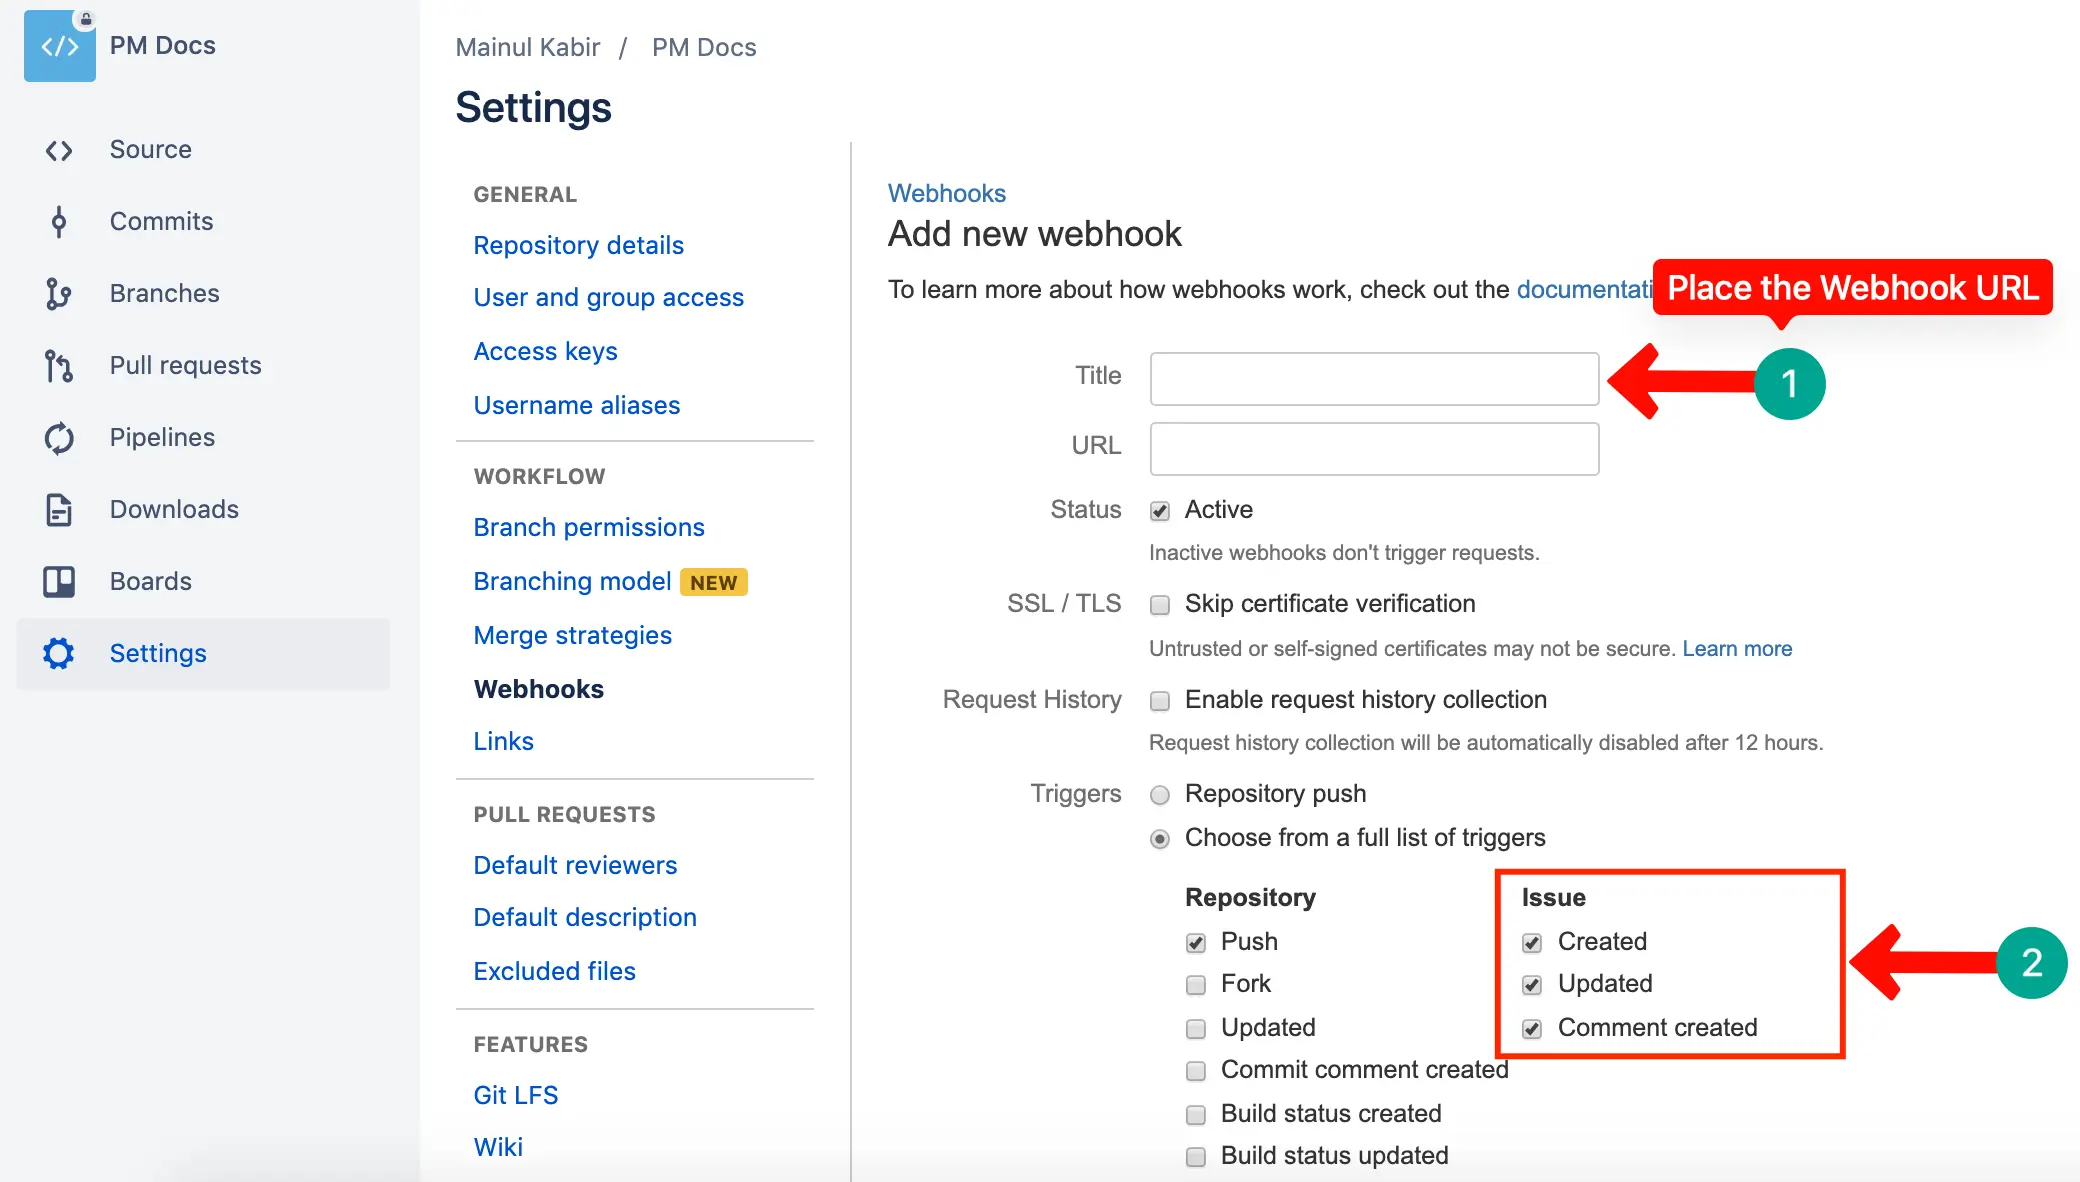Select the Repository push trigger option
This screenshot has width=2080, height=1182.
pos(1159,795)
